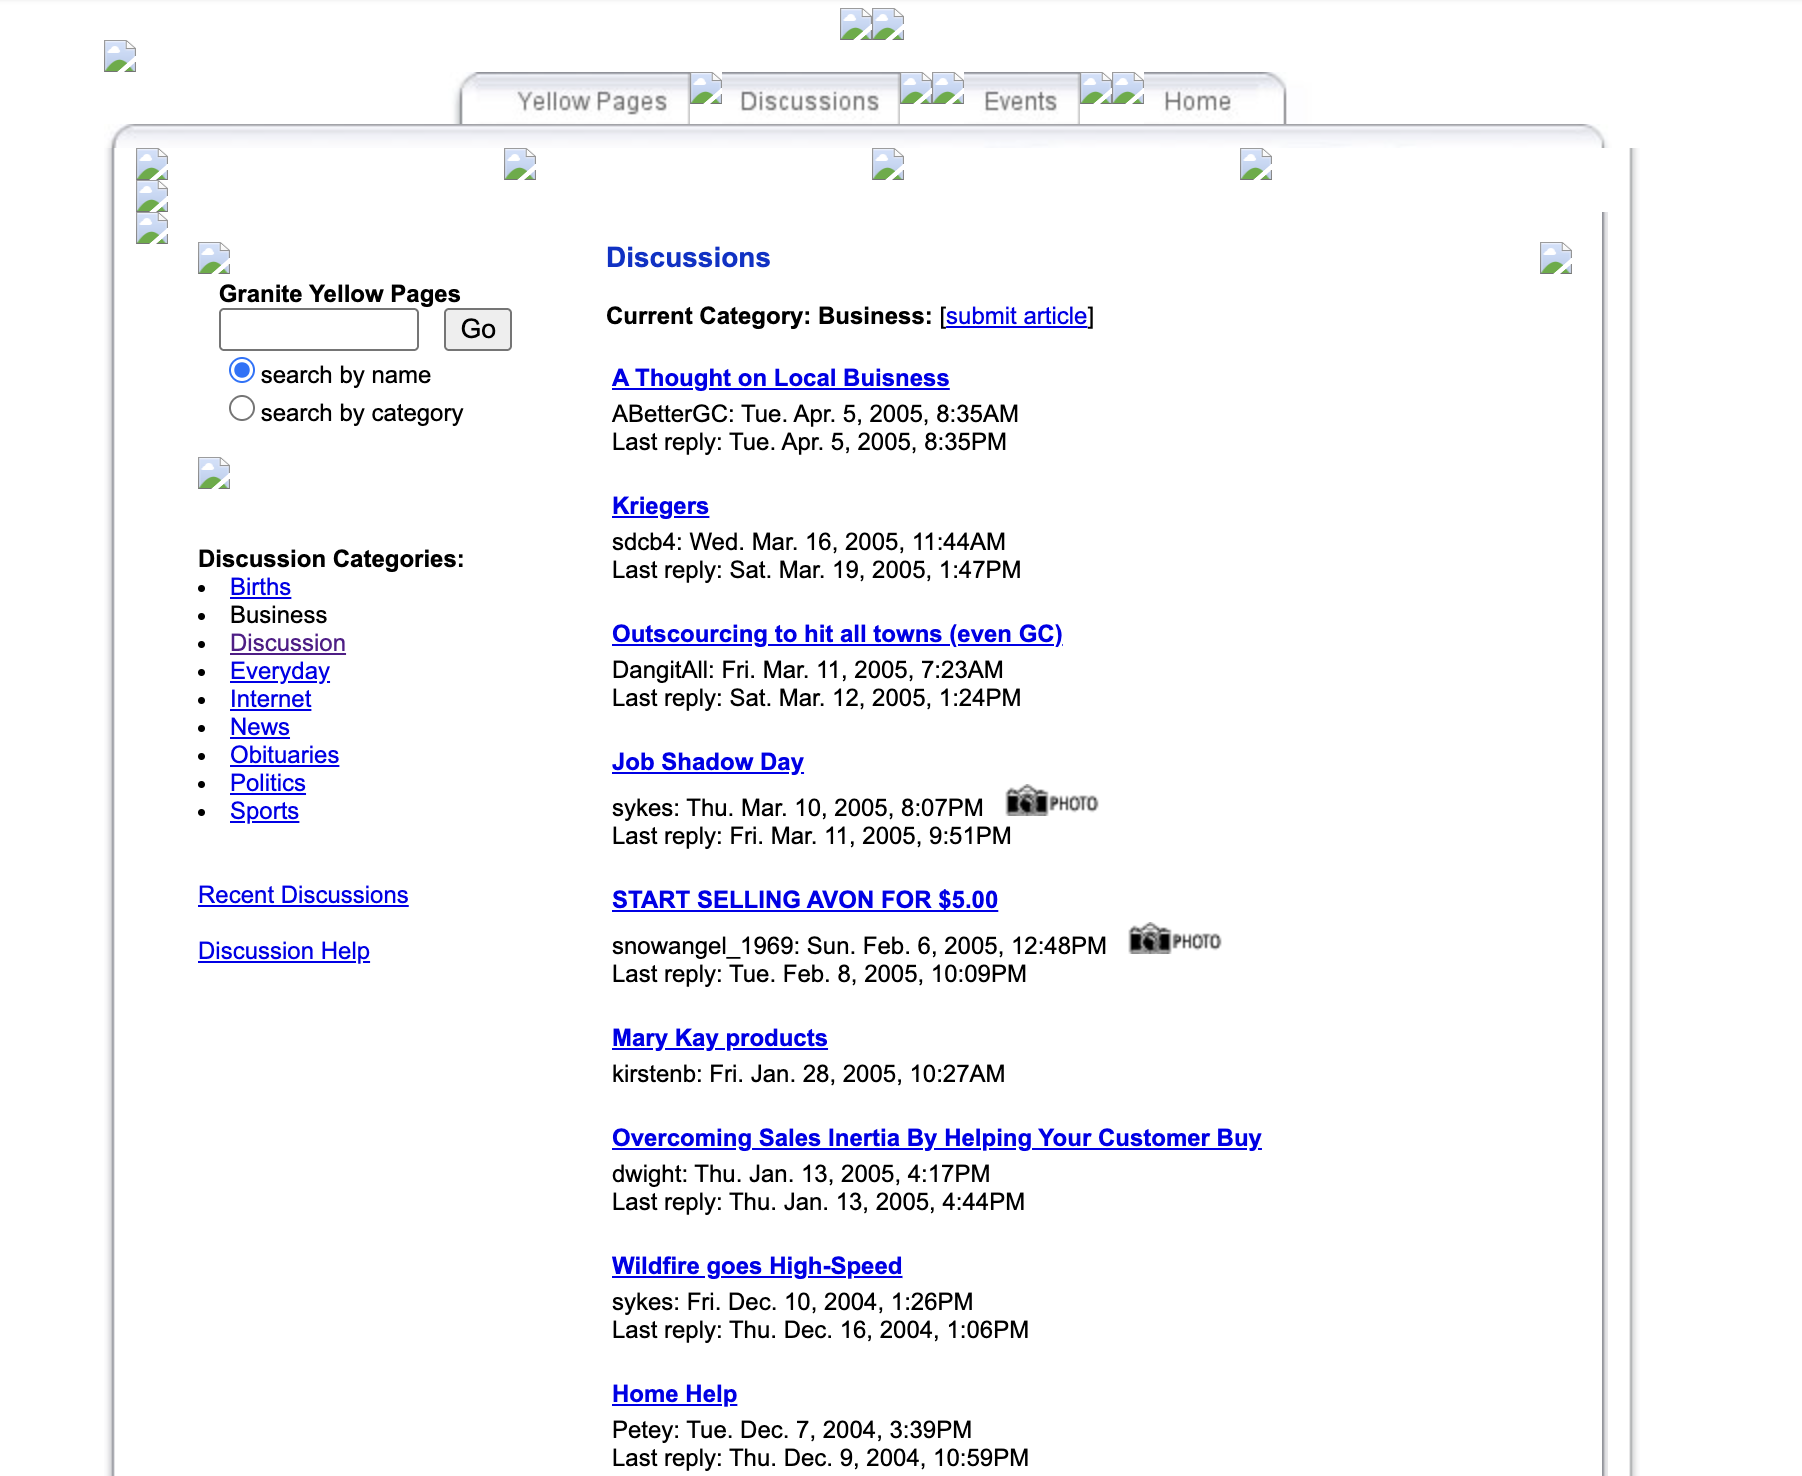Click the broken image icon above Granite Yellow Pages

[x=214, y=259]
